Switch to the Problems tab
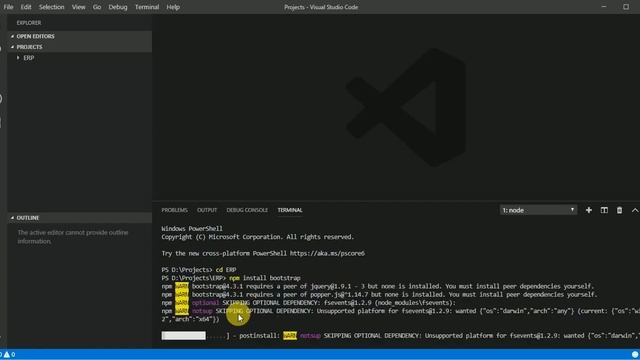Viewport: 640px width, 360px height. 174,210
